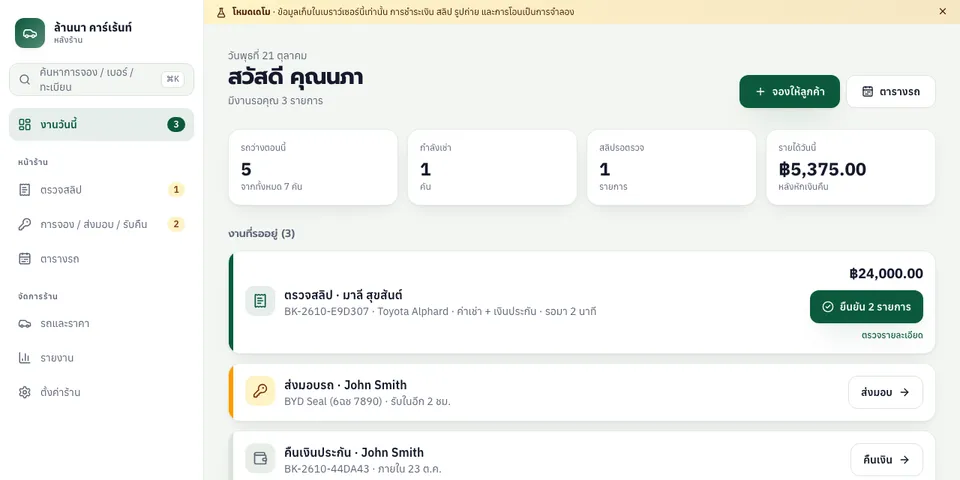Click คืนเงินประกัน · John Smith title
The width and height of the screenshot is (960, 480).
(354, 452)
